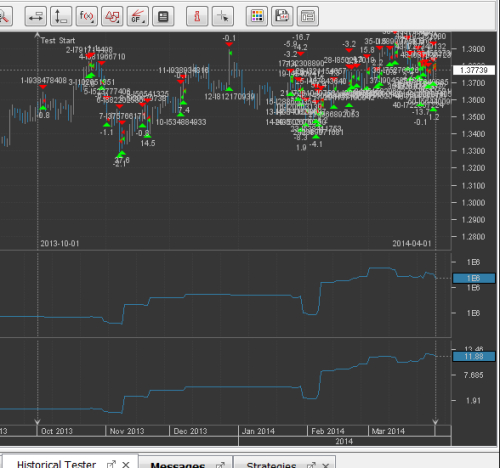
Task: Click the 1.3900 price axis label
Action: (473, 49)
